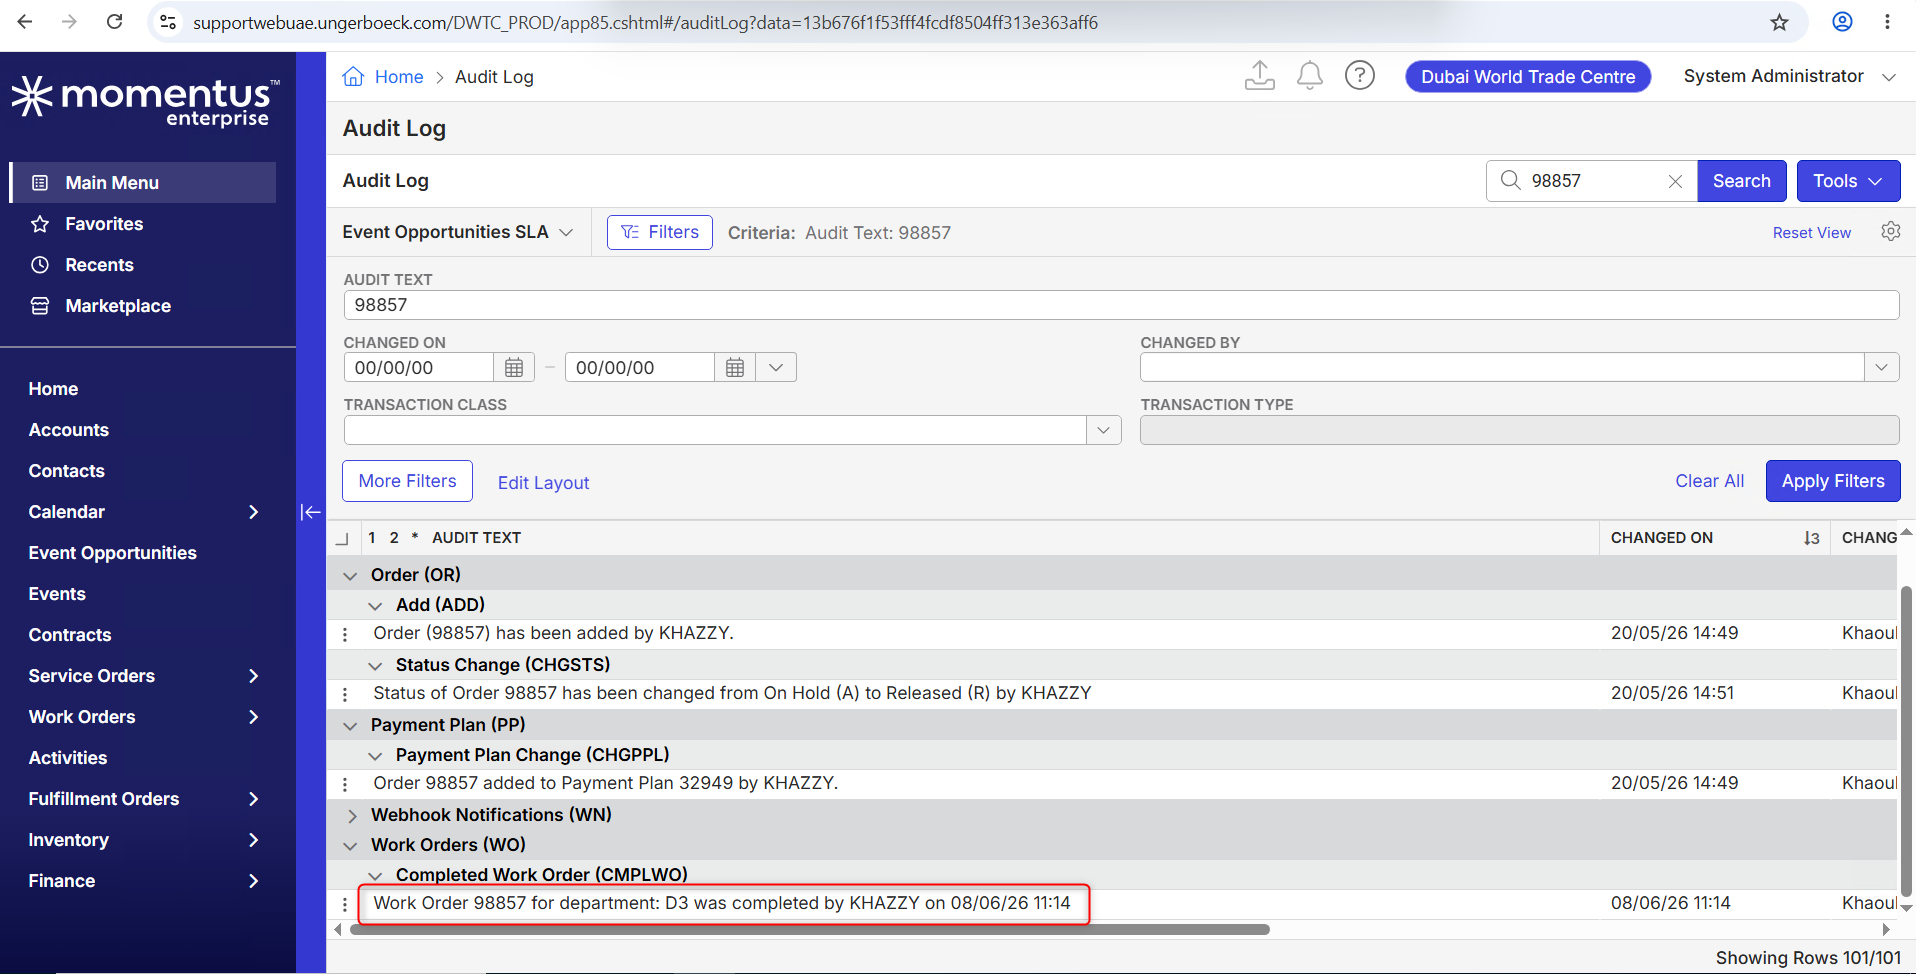Collapse the Payment Plan (PP) group
Viewport: 1916px width, 974px height.
point(350,725)
